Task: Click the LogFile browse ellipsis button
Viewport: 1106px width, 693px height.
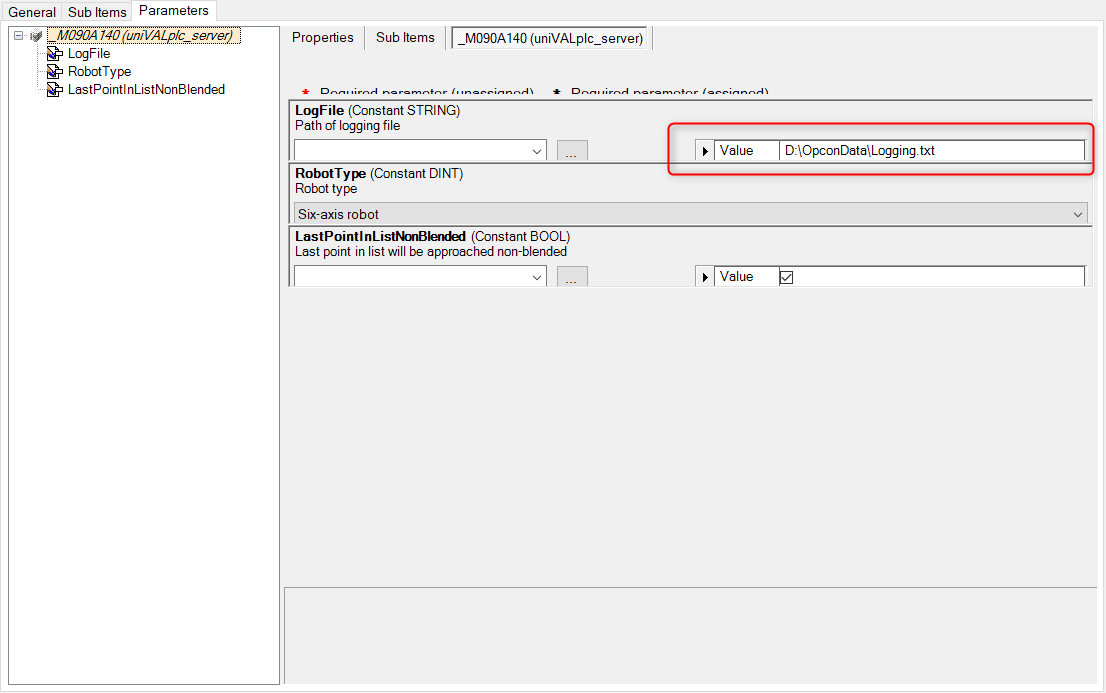Action: click(x=572, y=151)
